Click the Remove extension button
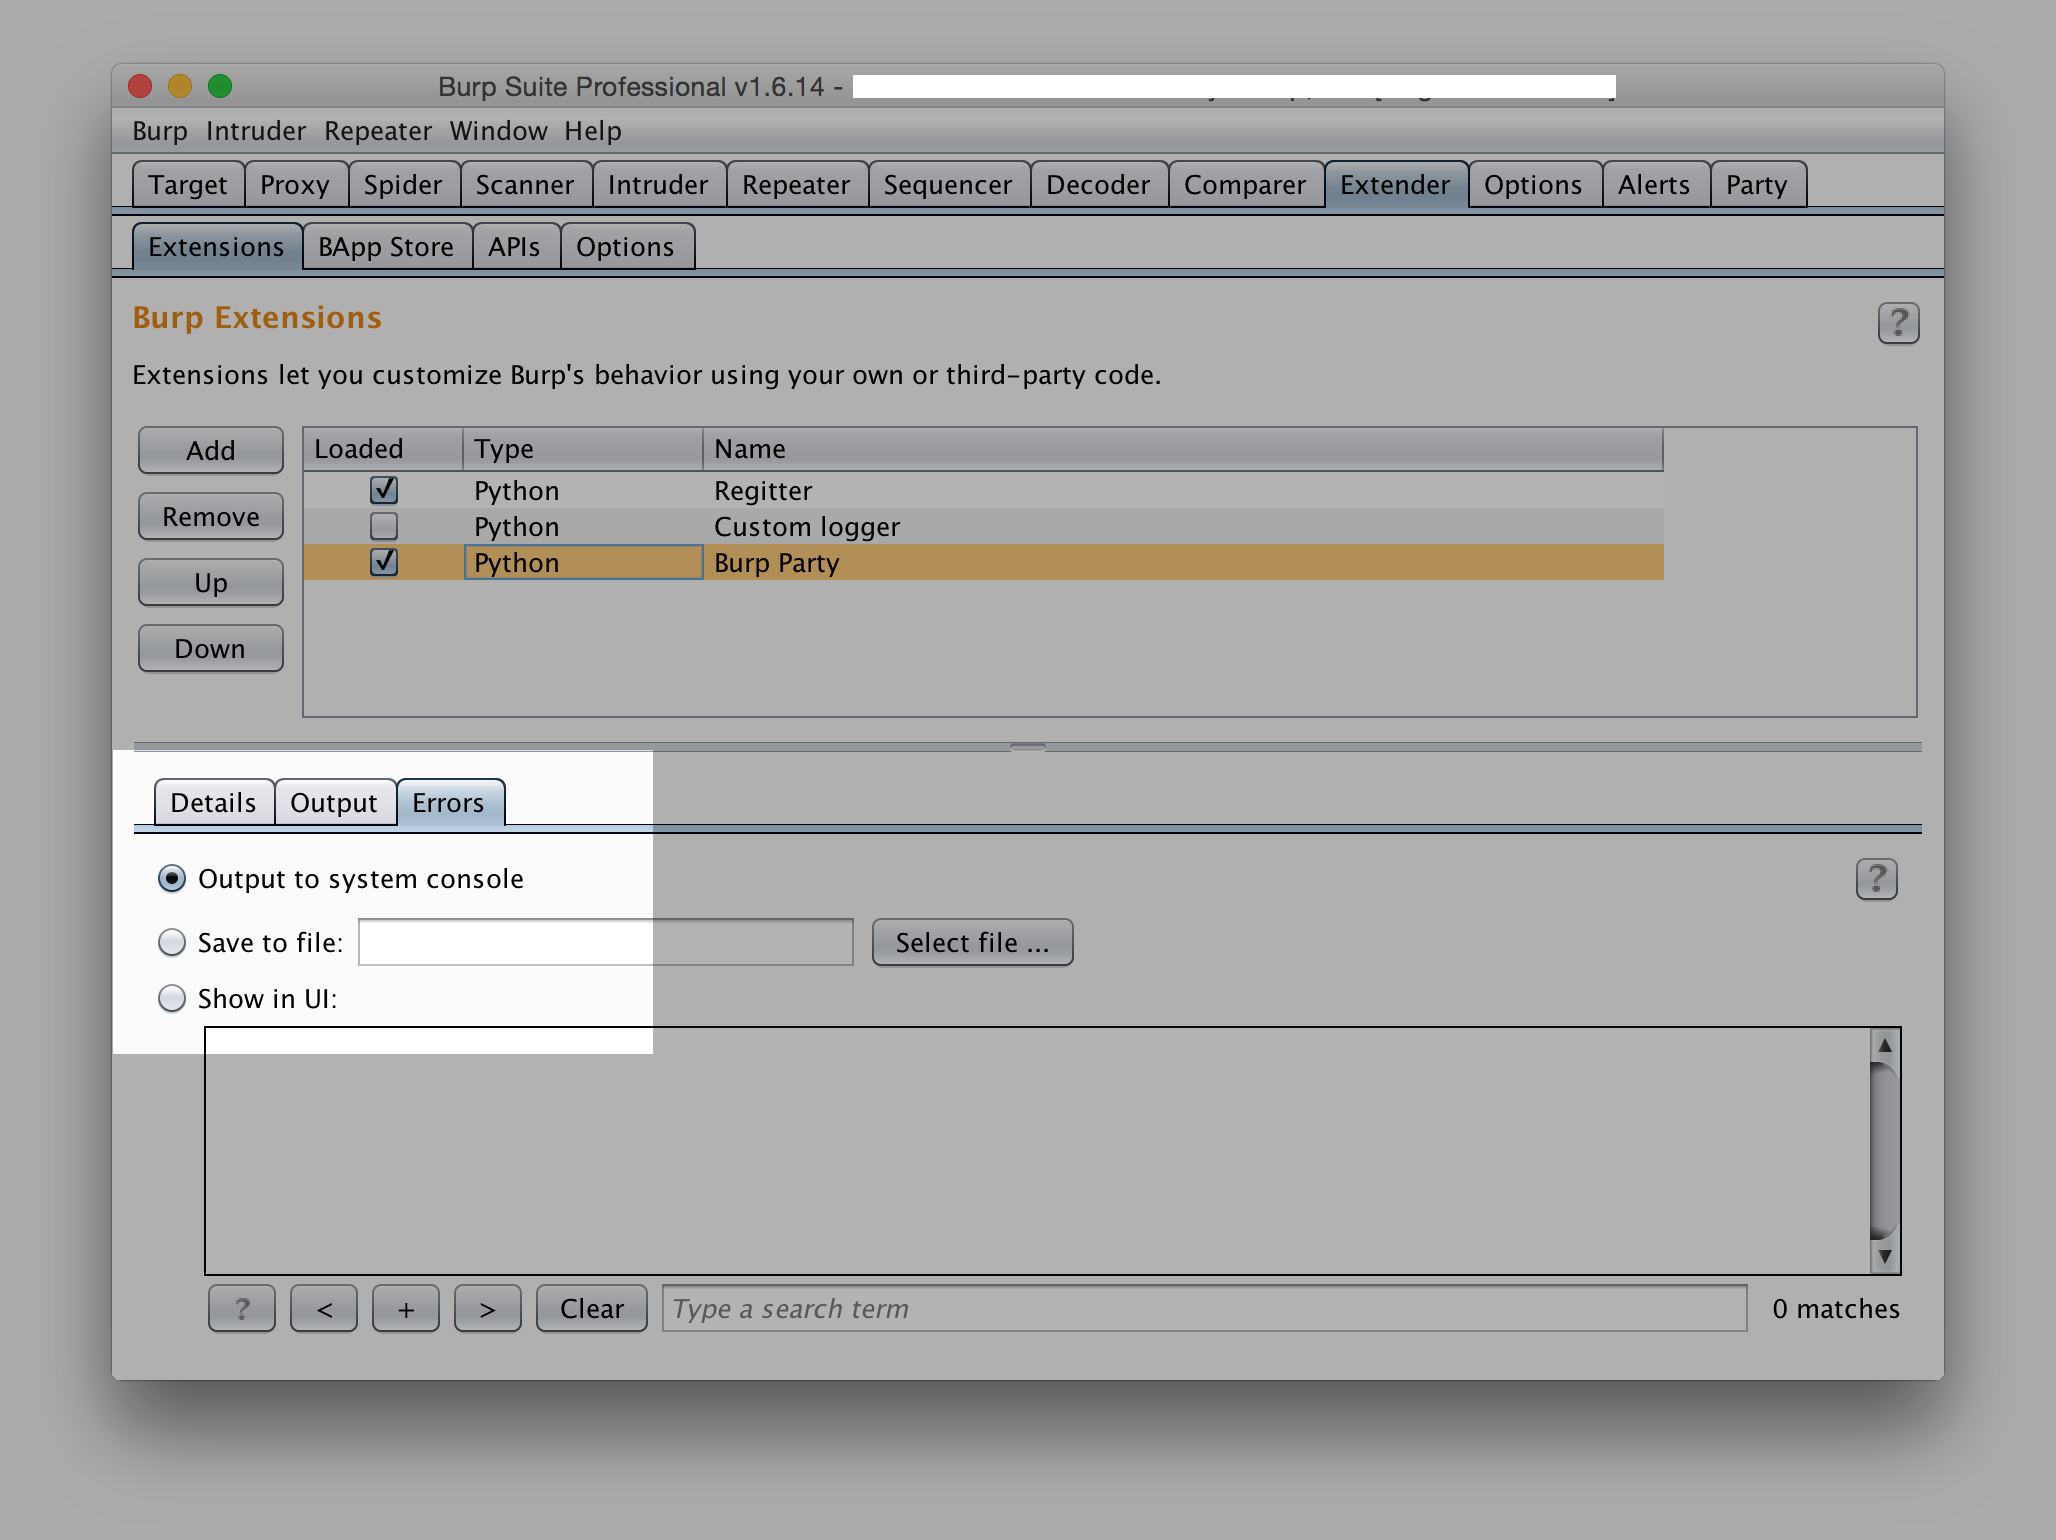 pos(210,516)
